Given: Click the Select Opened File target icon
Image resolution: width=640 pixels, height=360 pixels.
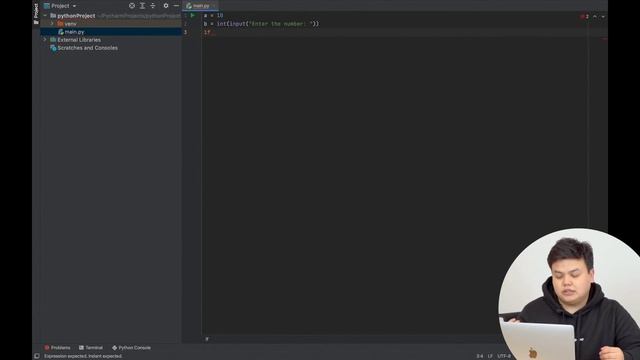Looking at the screenshot, I should point(132,6).
